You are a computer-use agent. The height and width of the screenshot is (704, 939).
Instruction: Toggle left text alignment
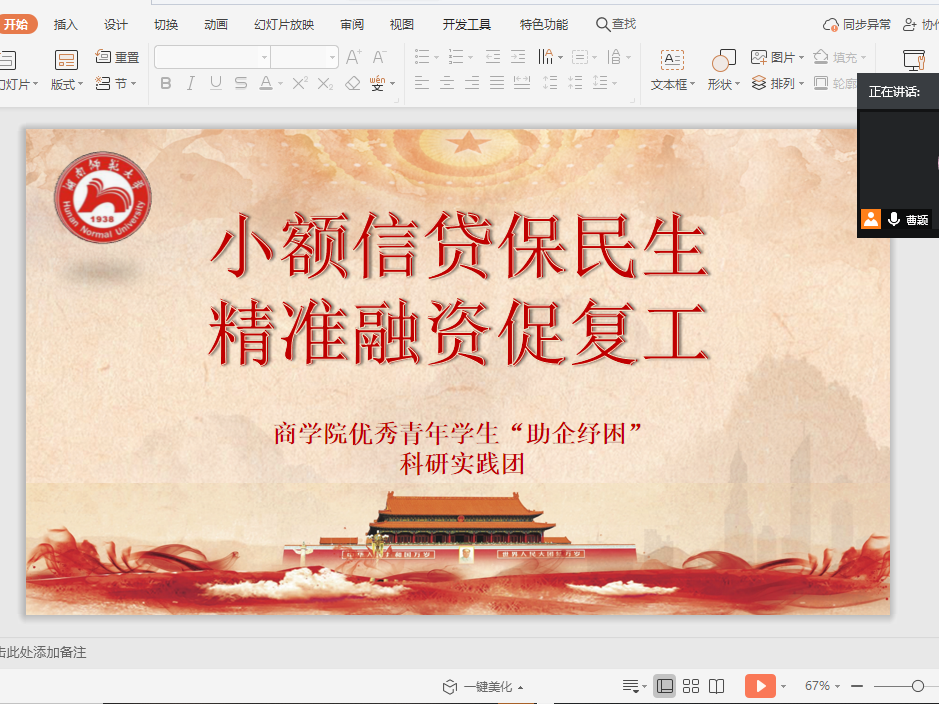click(422, 83)
